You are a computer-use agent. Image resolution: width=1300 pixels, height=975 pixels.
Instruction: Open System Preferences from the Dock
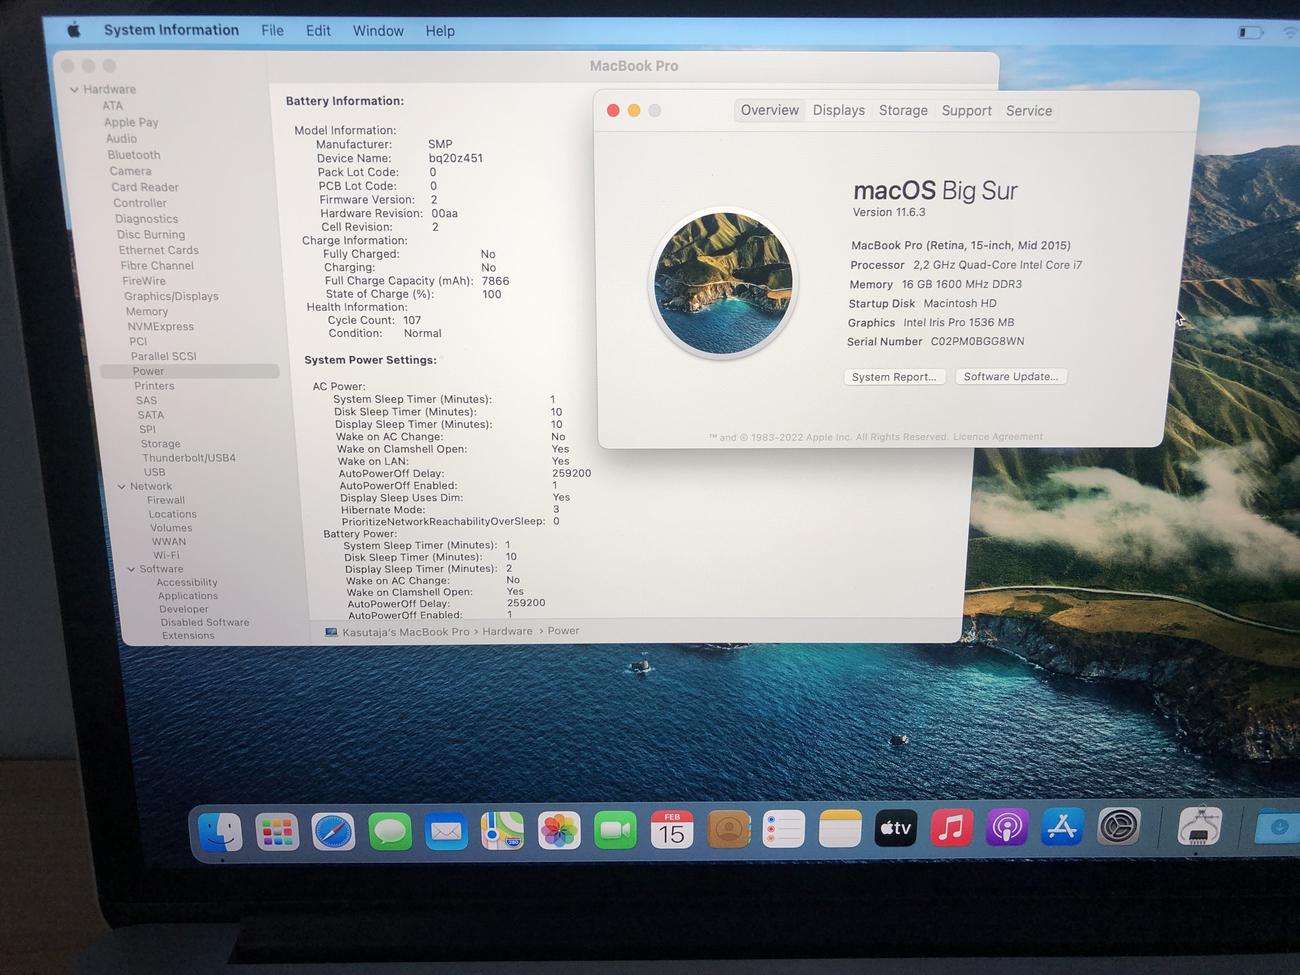tap(1118, 827)
